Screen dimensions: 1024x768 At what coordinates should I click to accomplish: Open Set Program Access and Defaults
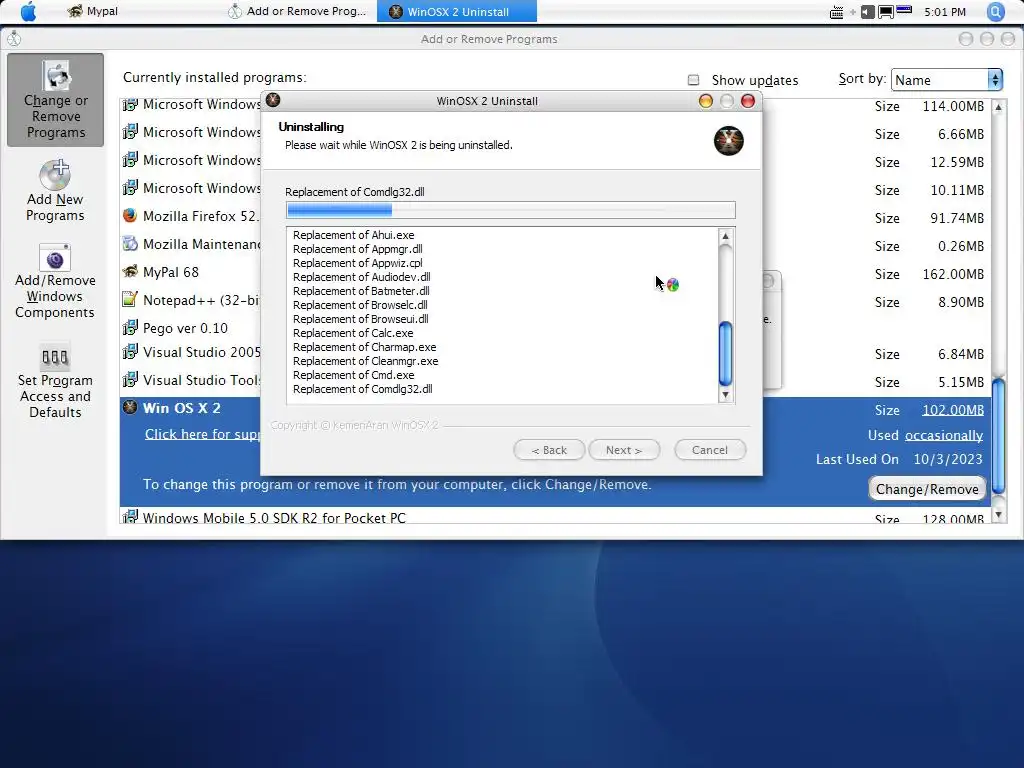56,381
